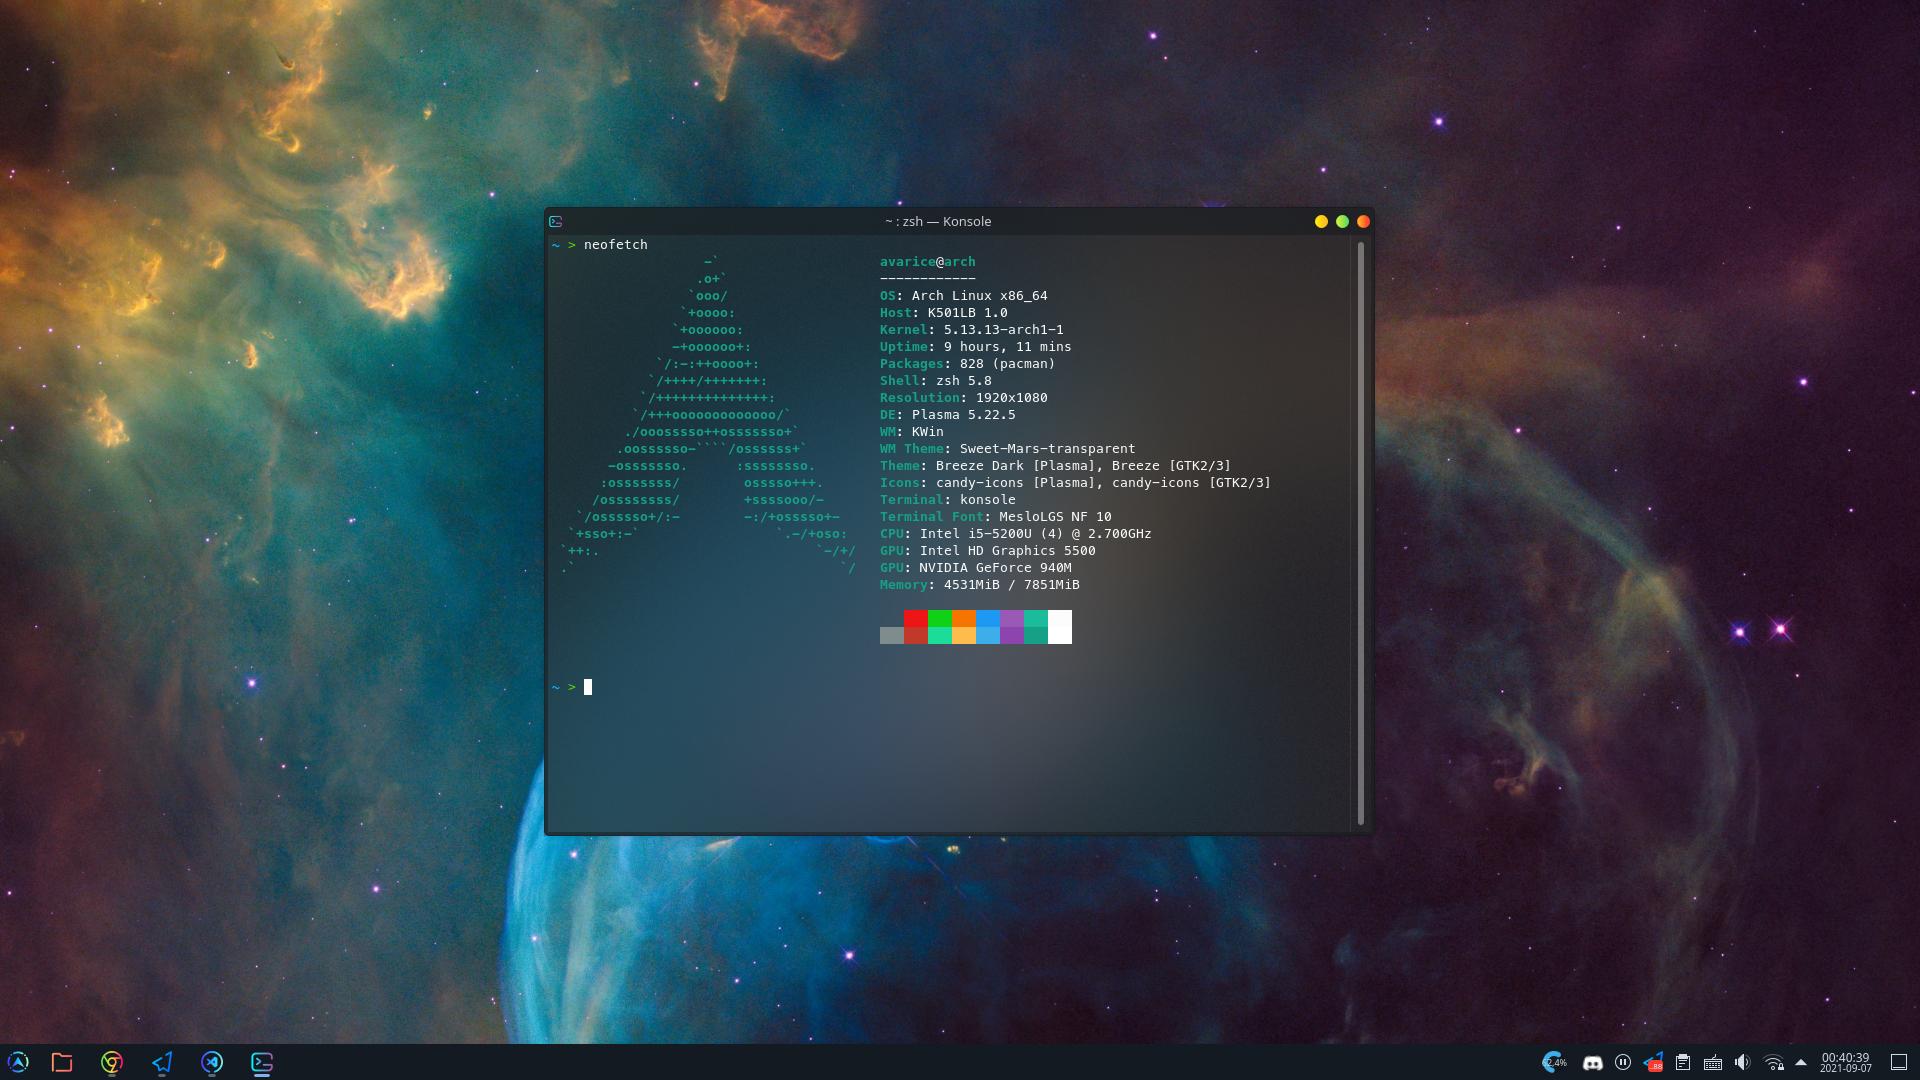The width and height of the screenshot is (1920, 1080).
Task: Click the 'Packages: 828 (pacman)' line
Action: coord(968,364)
